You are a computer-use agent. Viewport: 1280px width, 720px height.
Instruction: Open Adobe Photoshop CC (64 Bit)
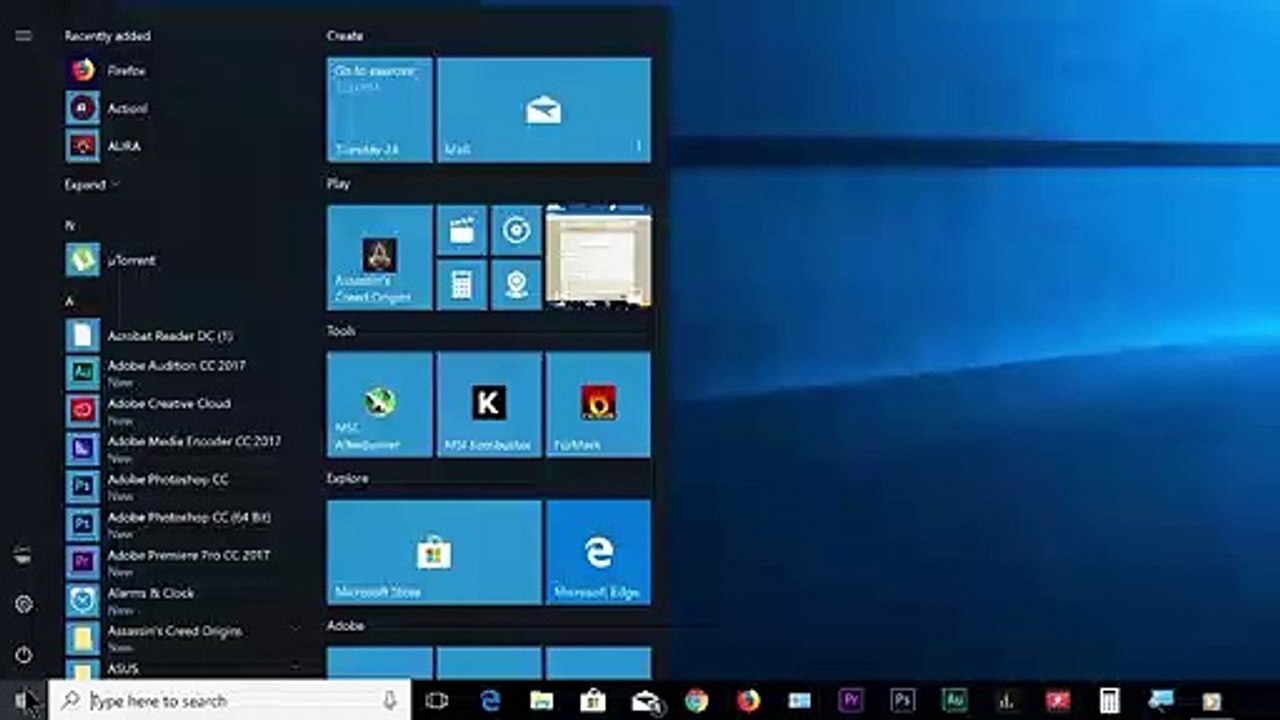(x=180, y=524)
